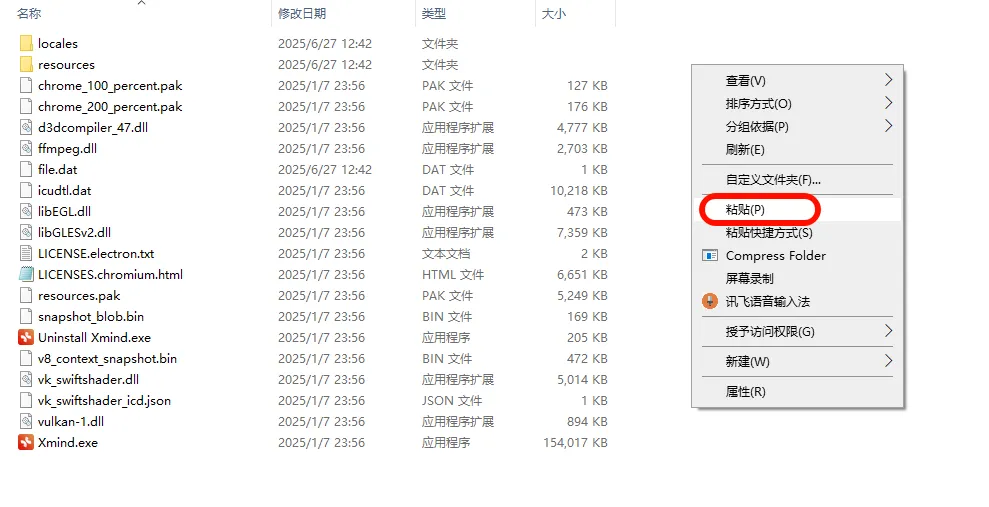The image size is (989, 507).
Task: Expand the 排序方式(O) submenu arrow
Action: (x=888, y=103)
